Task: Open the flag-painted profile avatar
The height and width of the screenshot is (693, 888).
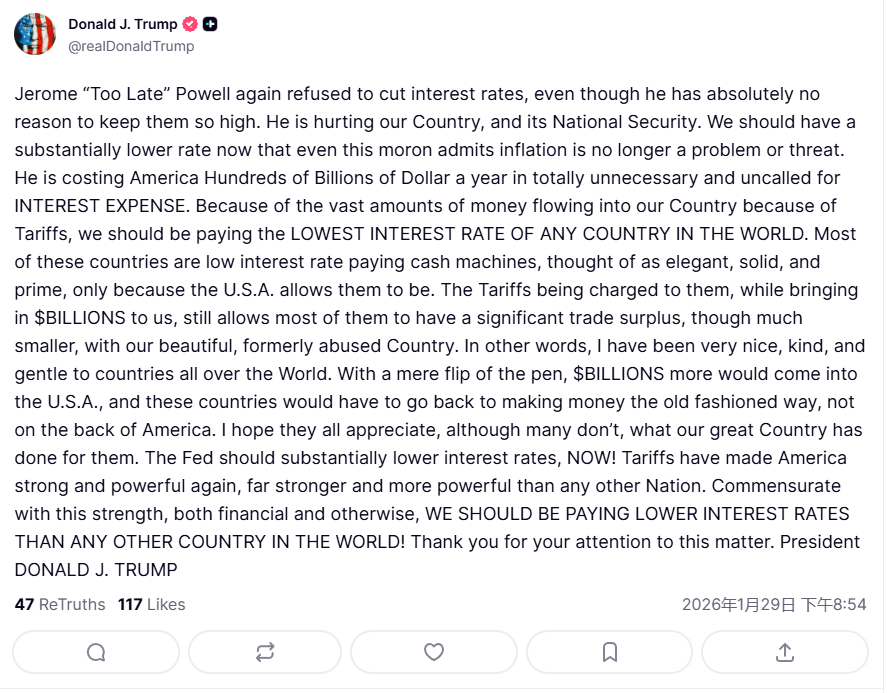Action: [x=35, y=34]
